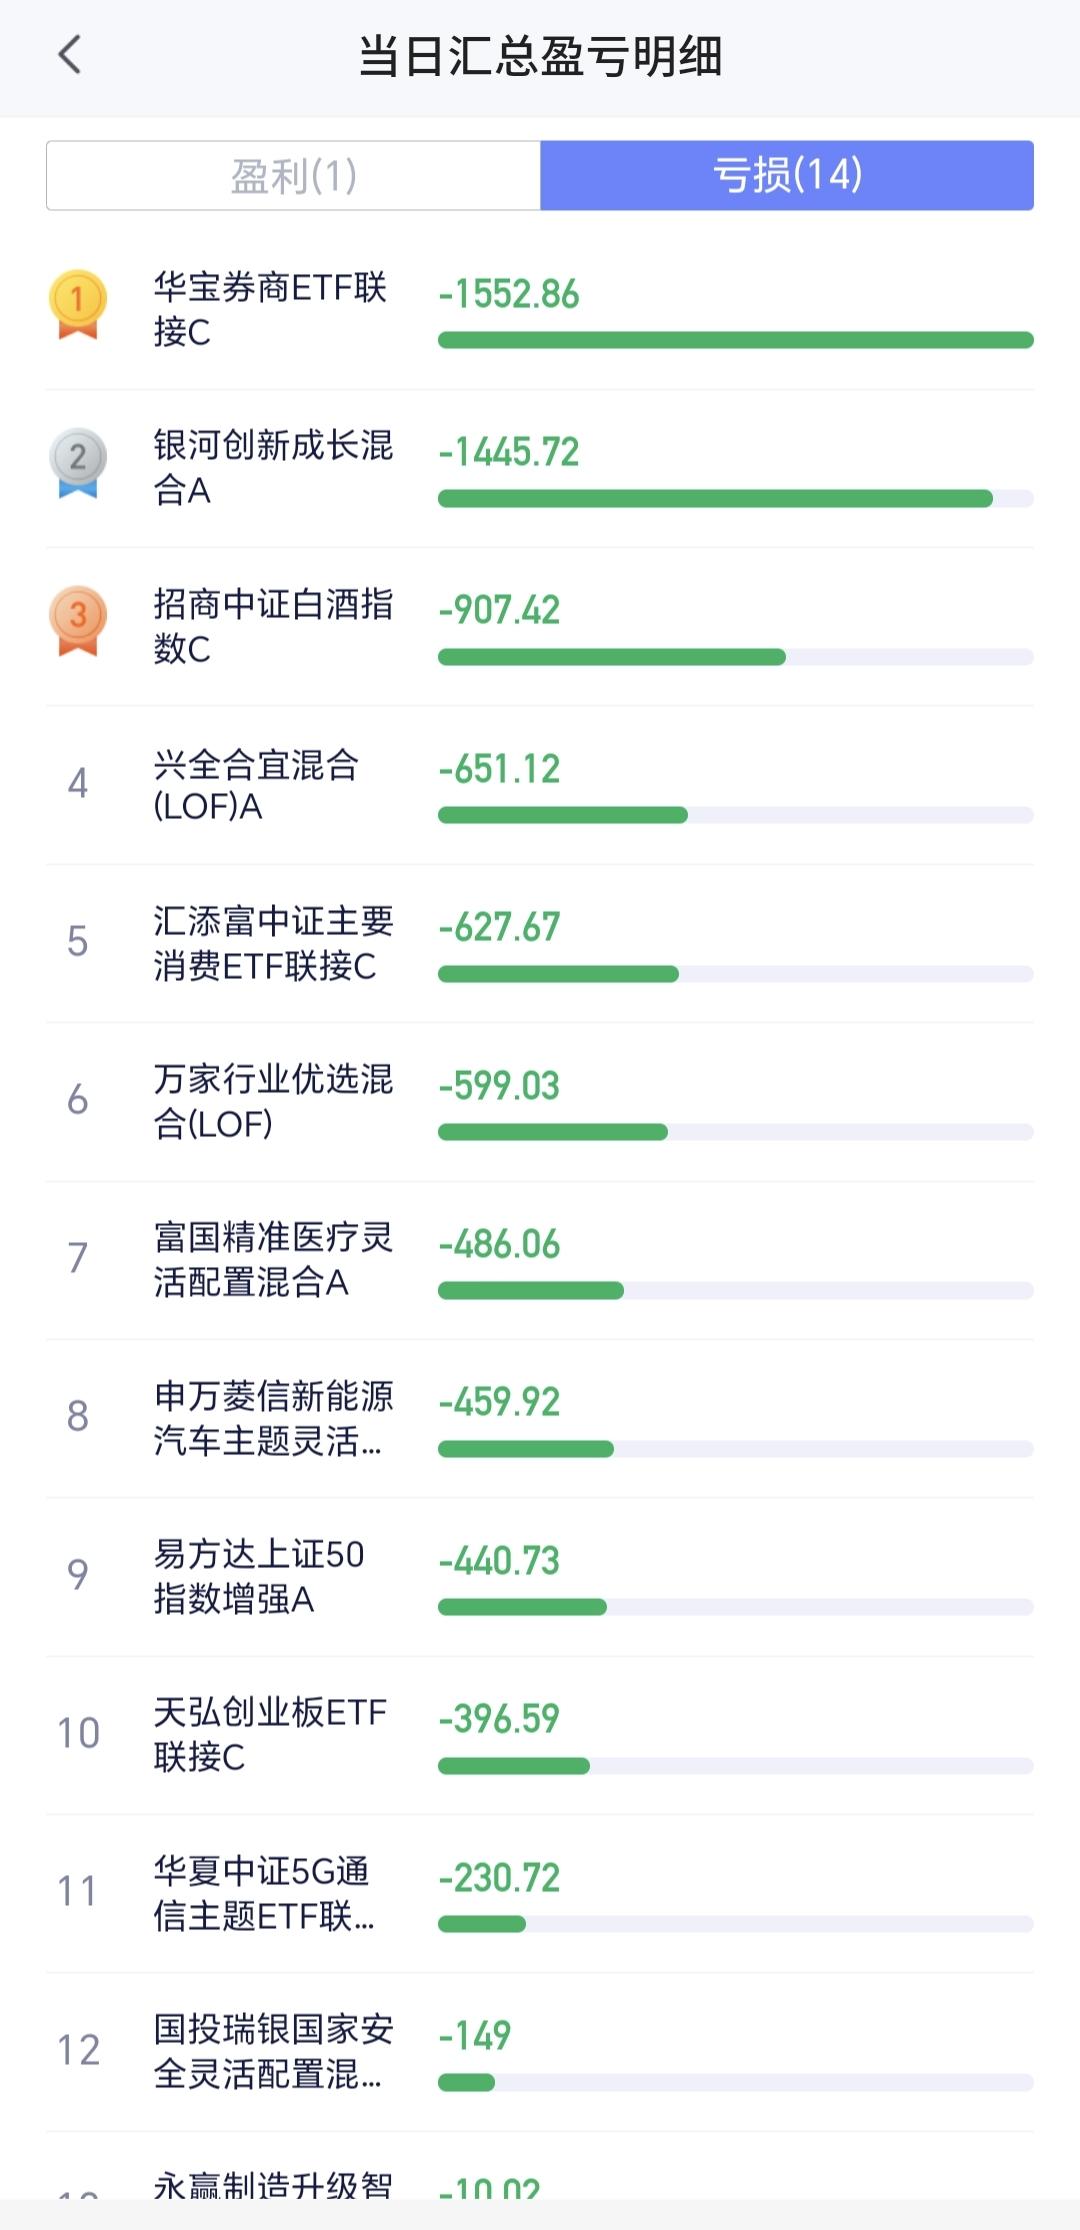Tap the gold rank 1 medal
This screenshot has height=2230, width=1080.
(x=77, y=304)
